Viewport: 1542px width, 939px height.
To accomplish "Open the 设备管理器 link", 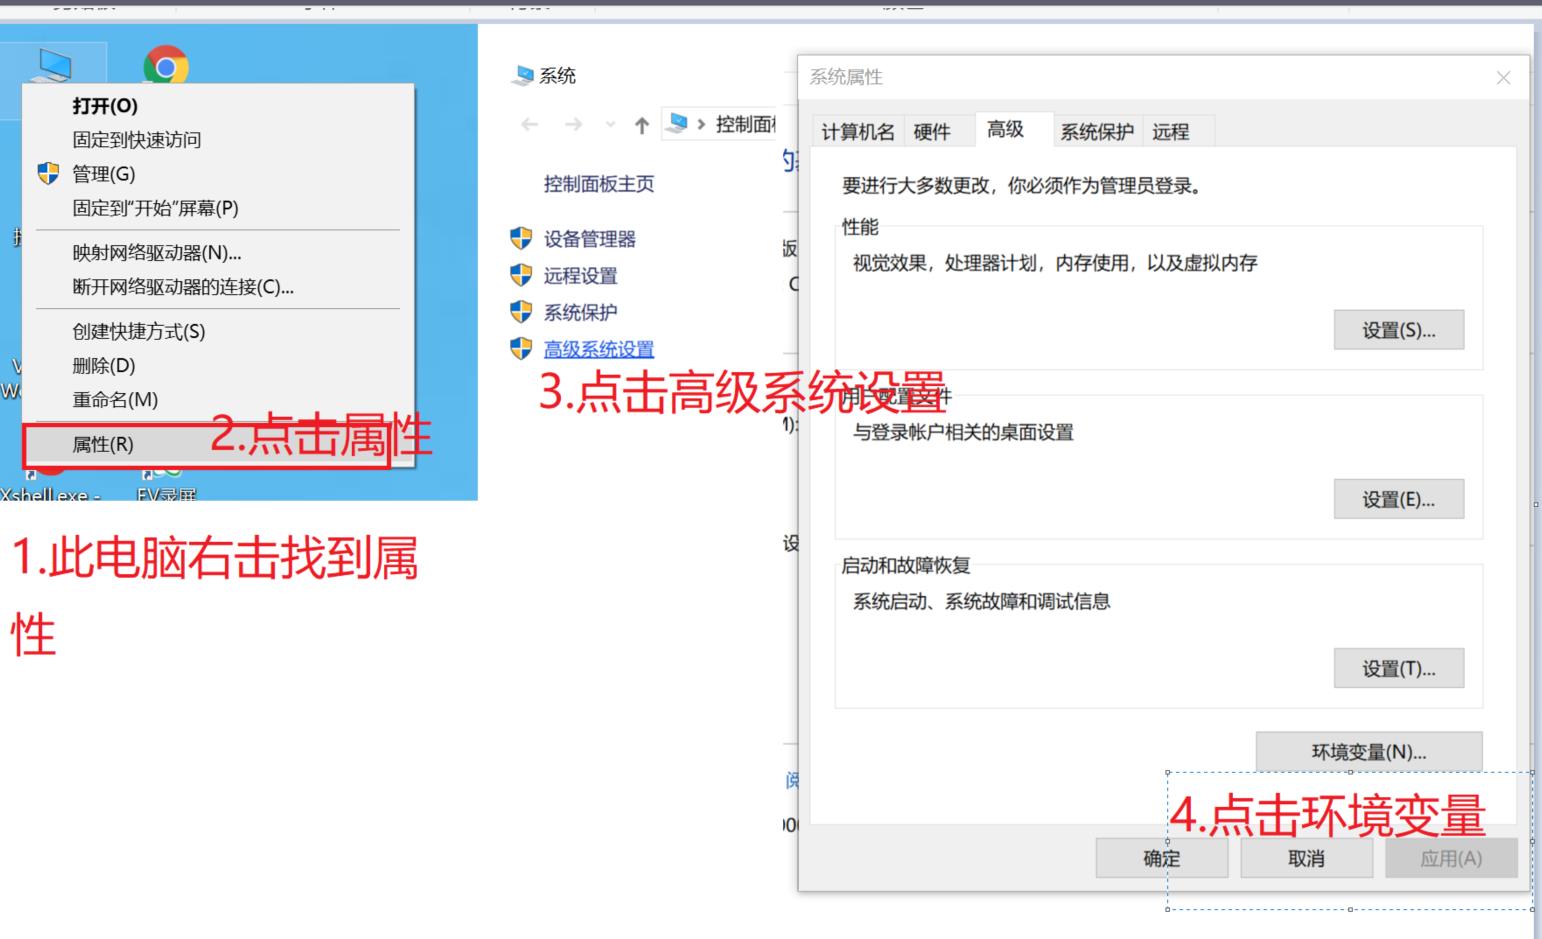I will (x=590, y=239).
